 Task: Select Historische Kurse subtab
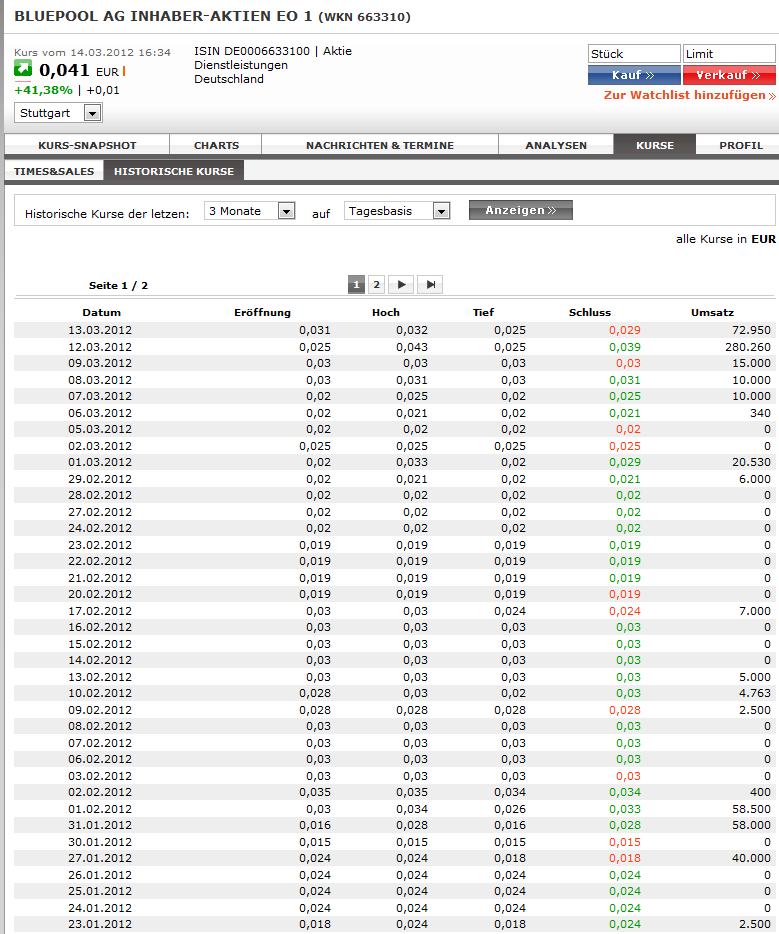[174, 171]
